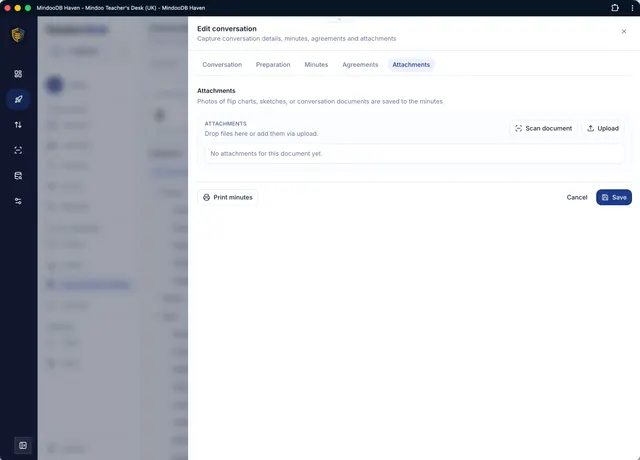Click the 'Edit conversation' heading
The width and height of the screenshot is (640, 460).
227,29
